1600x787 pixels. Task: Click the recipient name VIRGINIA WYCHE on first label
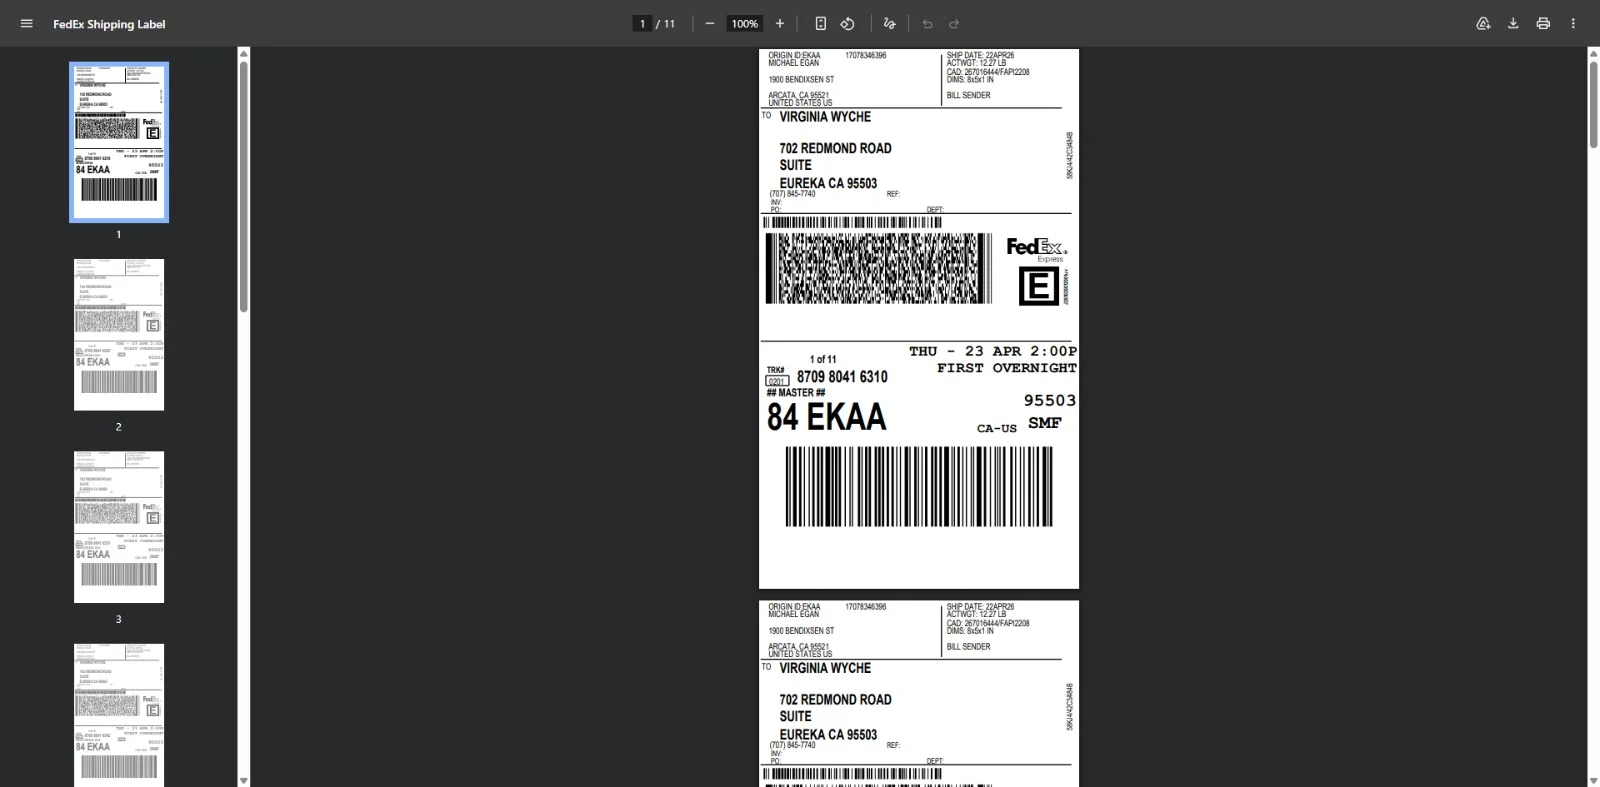click(825, 117)
